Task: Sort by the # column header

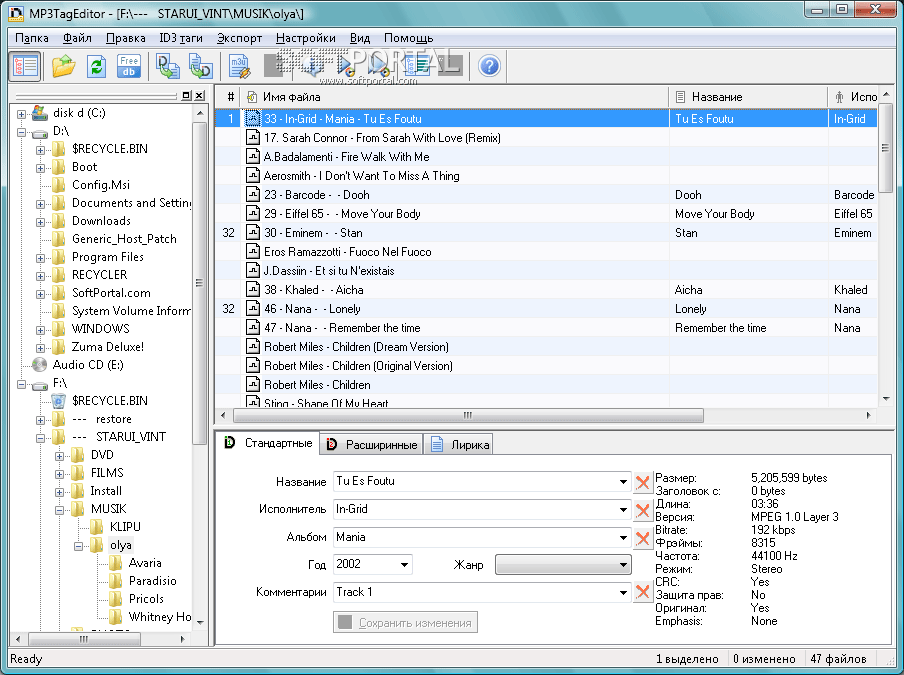Action: tap(229, 97)
